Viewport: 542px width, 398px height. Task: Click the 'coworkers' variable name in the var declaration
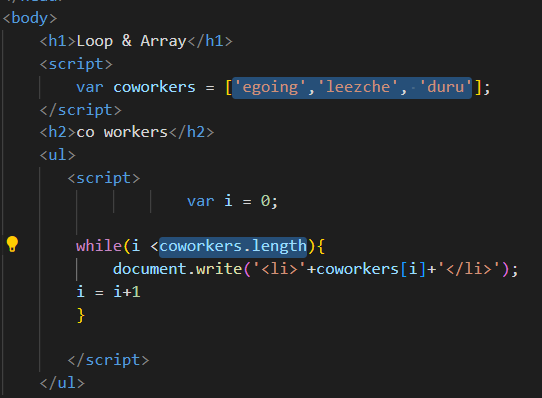coord(154,87)
